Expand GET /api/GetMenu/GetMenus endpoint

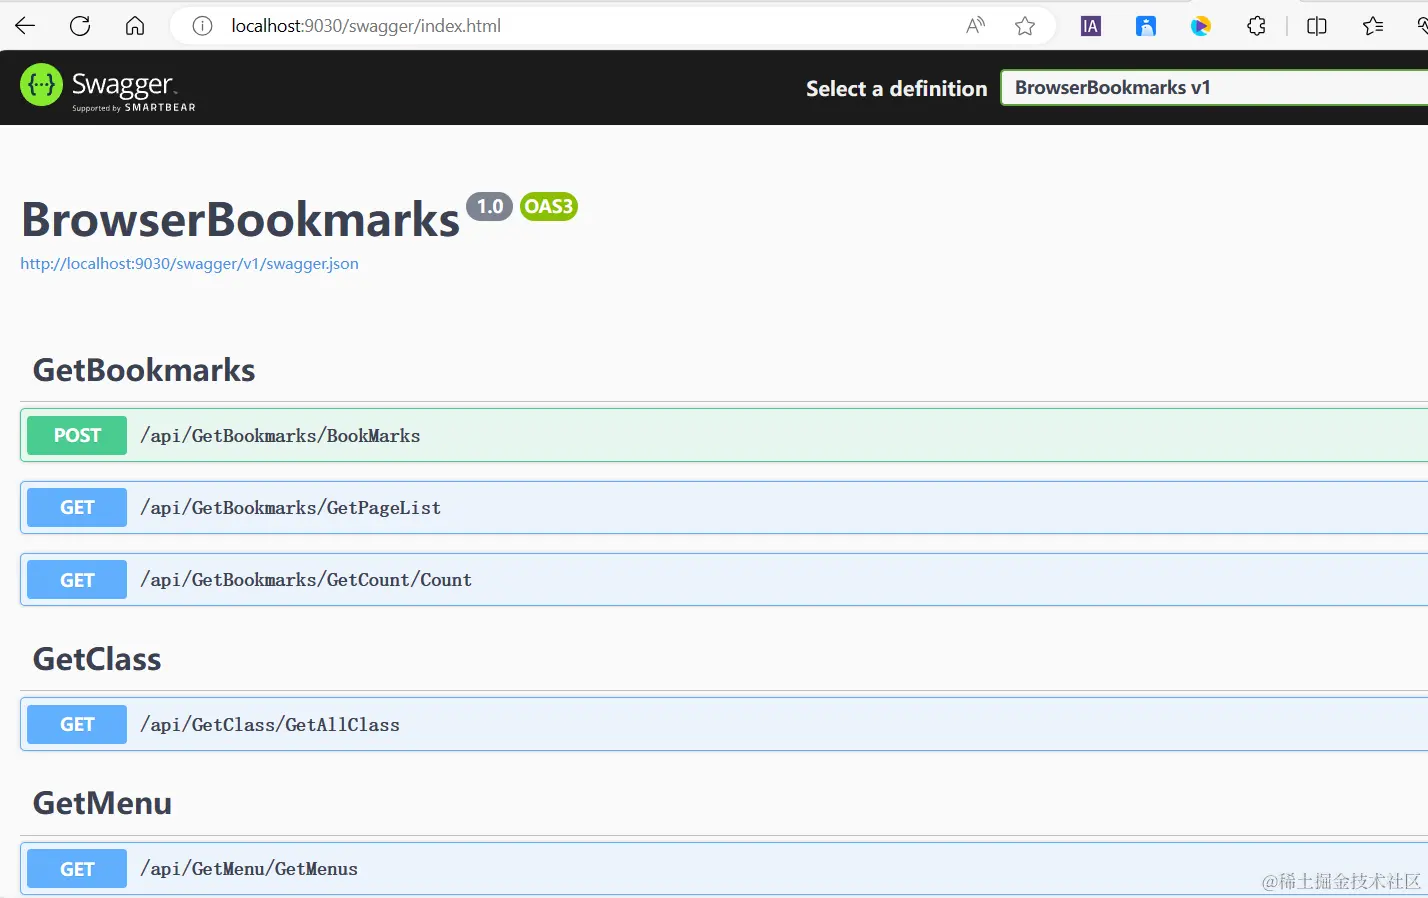(x=724, y=869)
